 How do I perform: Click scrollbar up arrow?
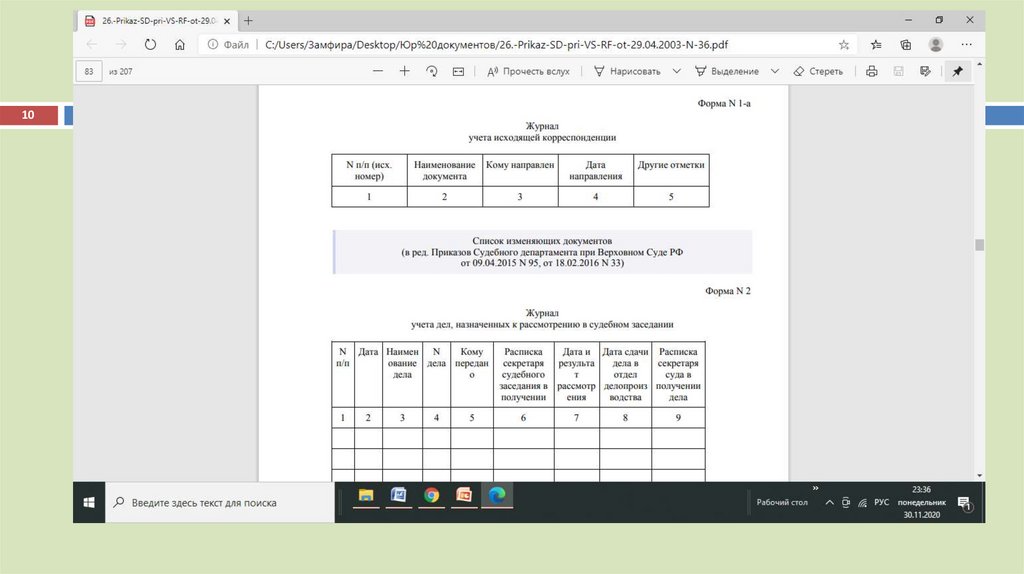[979, 65]
